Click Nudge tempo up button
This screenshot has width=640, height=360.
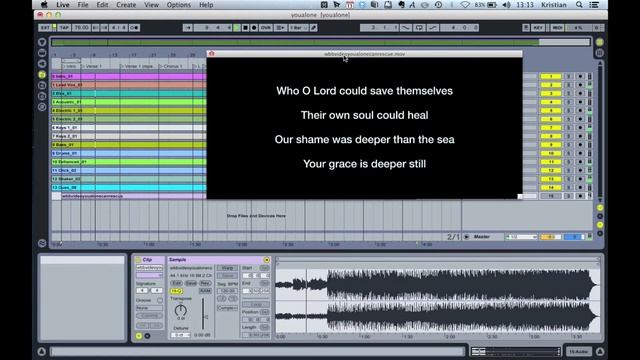click(x=104, y=28)
